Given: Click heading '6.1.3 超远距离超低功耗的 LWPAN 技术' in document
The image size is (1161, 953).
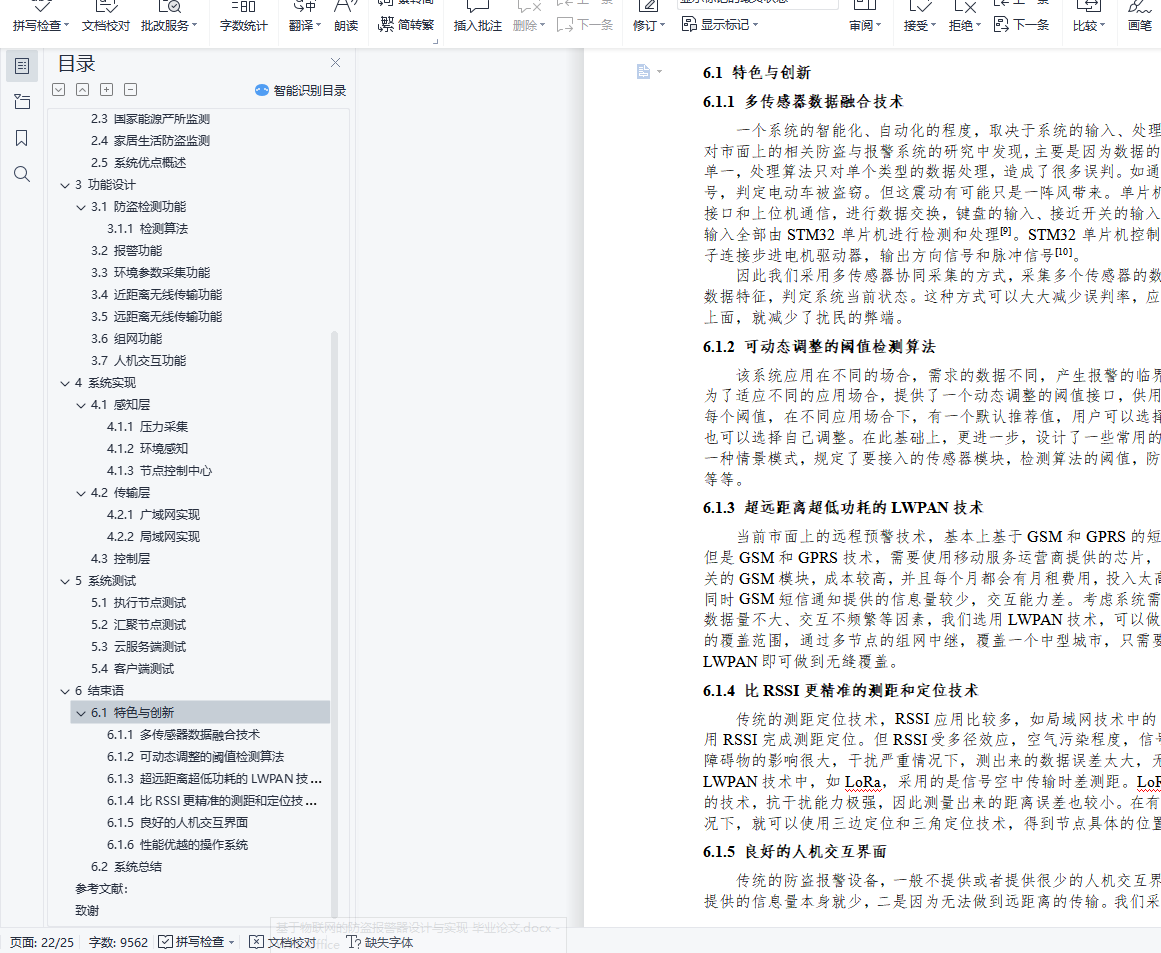Looking at the screenshot, I should (843, 508).
